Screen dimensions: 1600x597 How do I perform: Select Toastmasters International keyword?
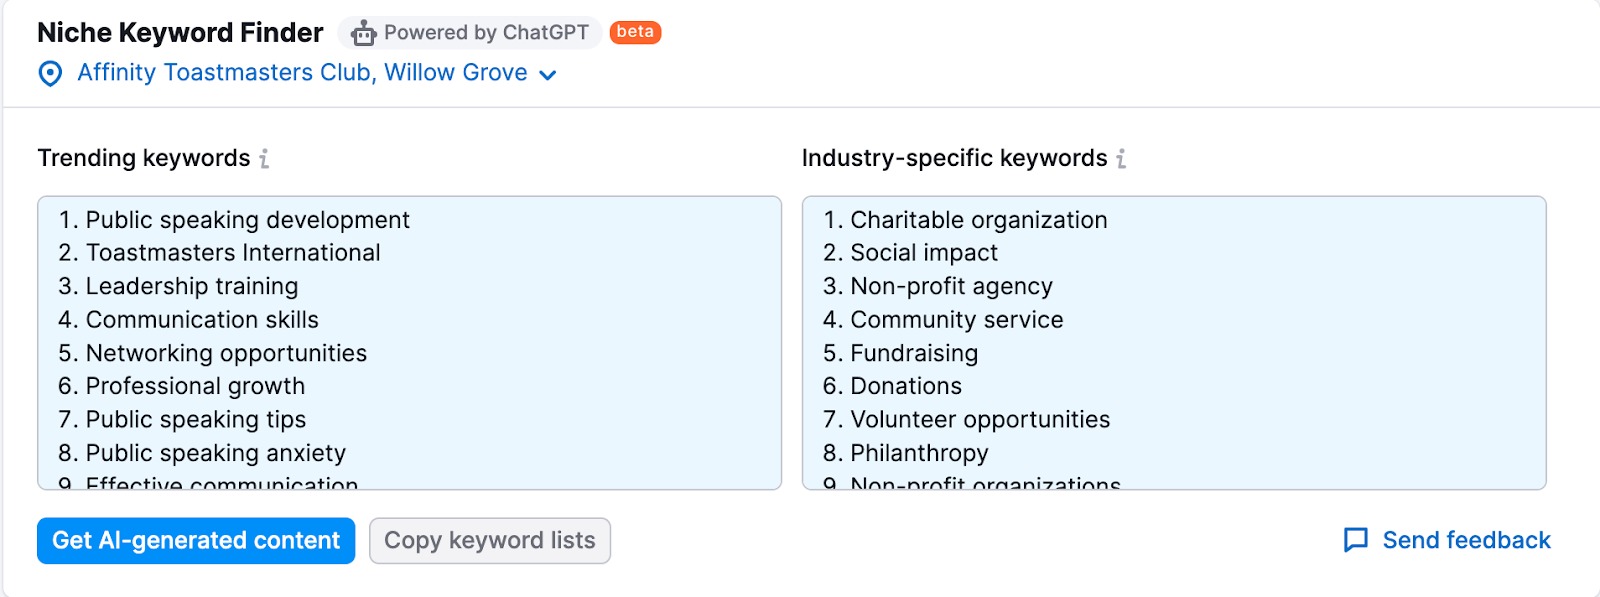[233, 253]
